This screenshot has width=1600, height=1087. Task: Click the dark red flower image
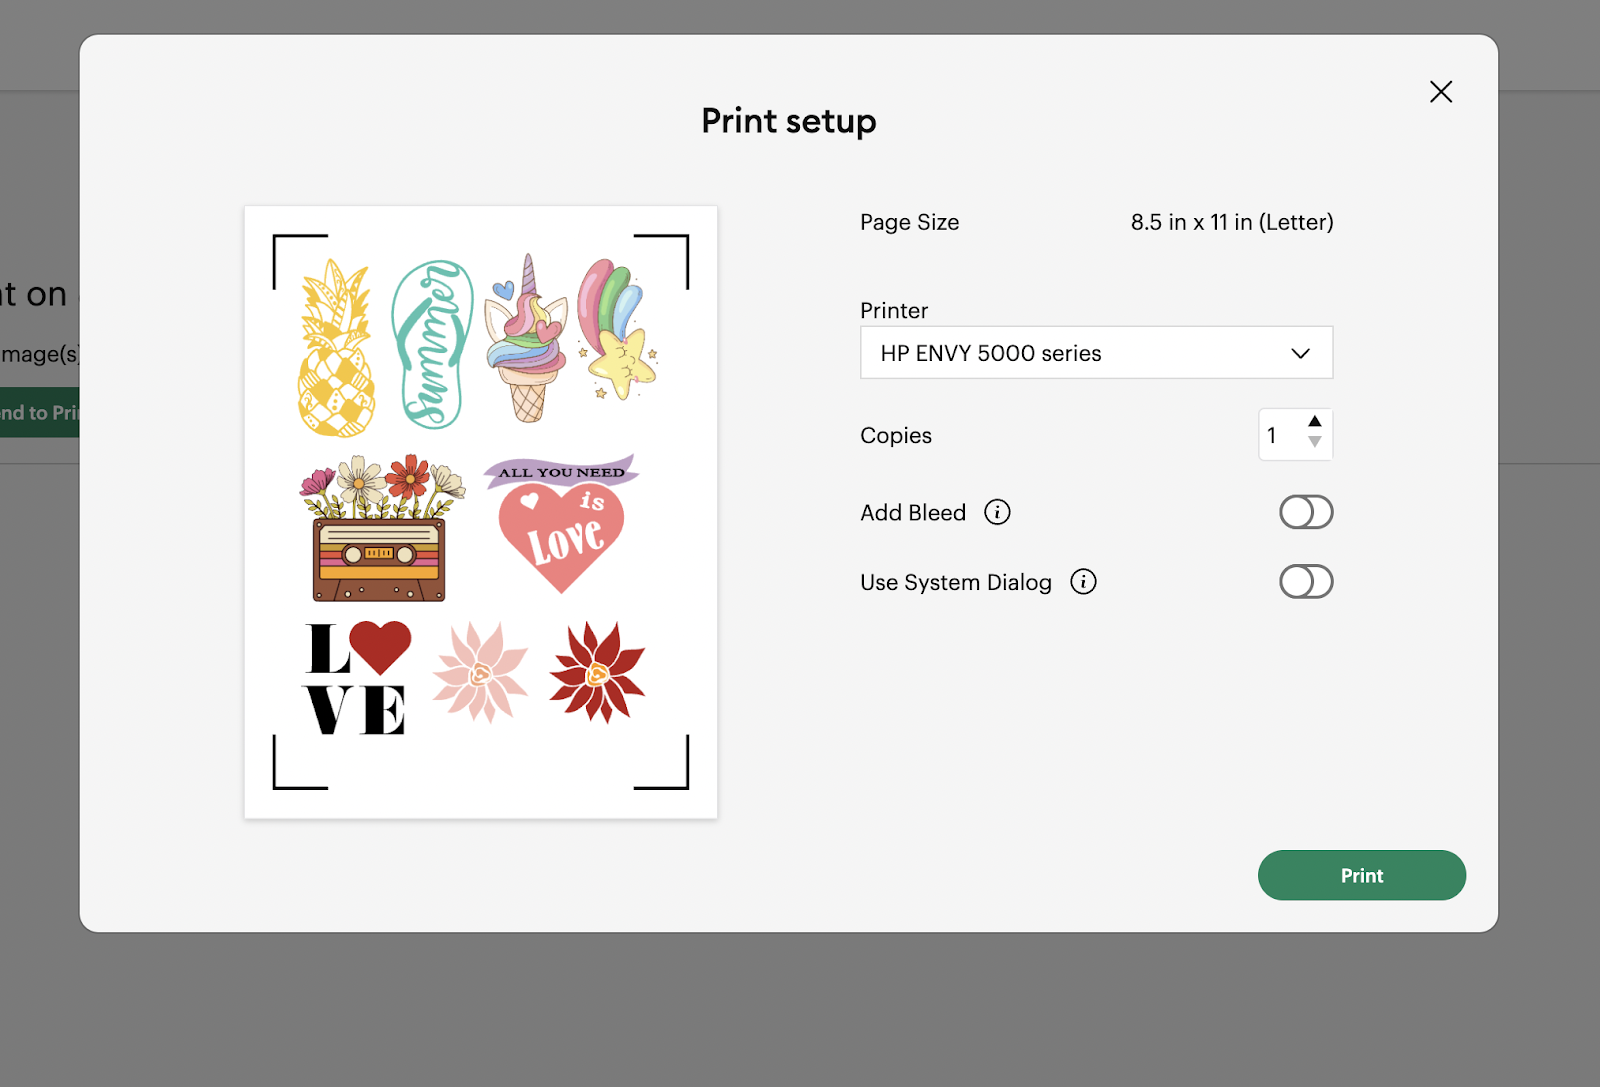coord(598,672)
